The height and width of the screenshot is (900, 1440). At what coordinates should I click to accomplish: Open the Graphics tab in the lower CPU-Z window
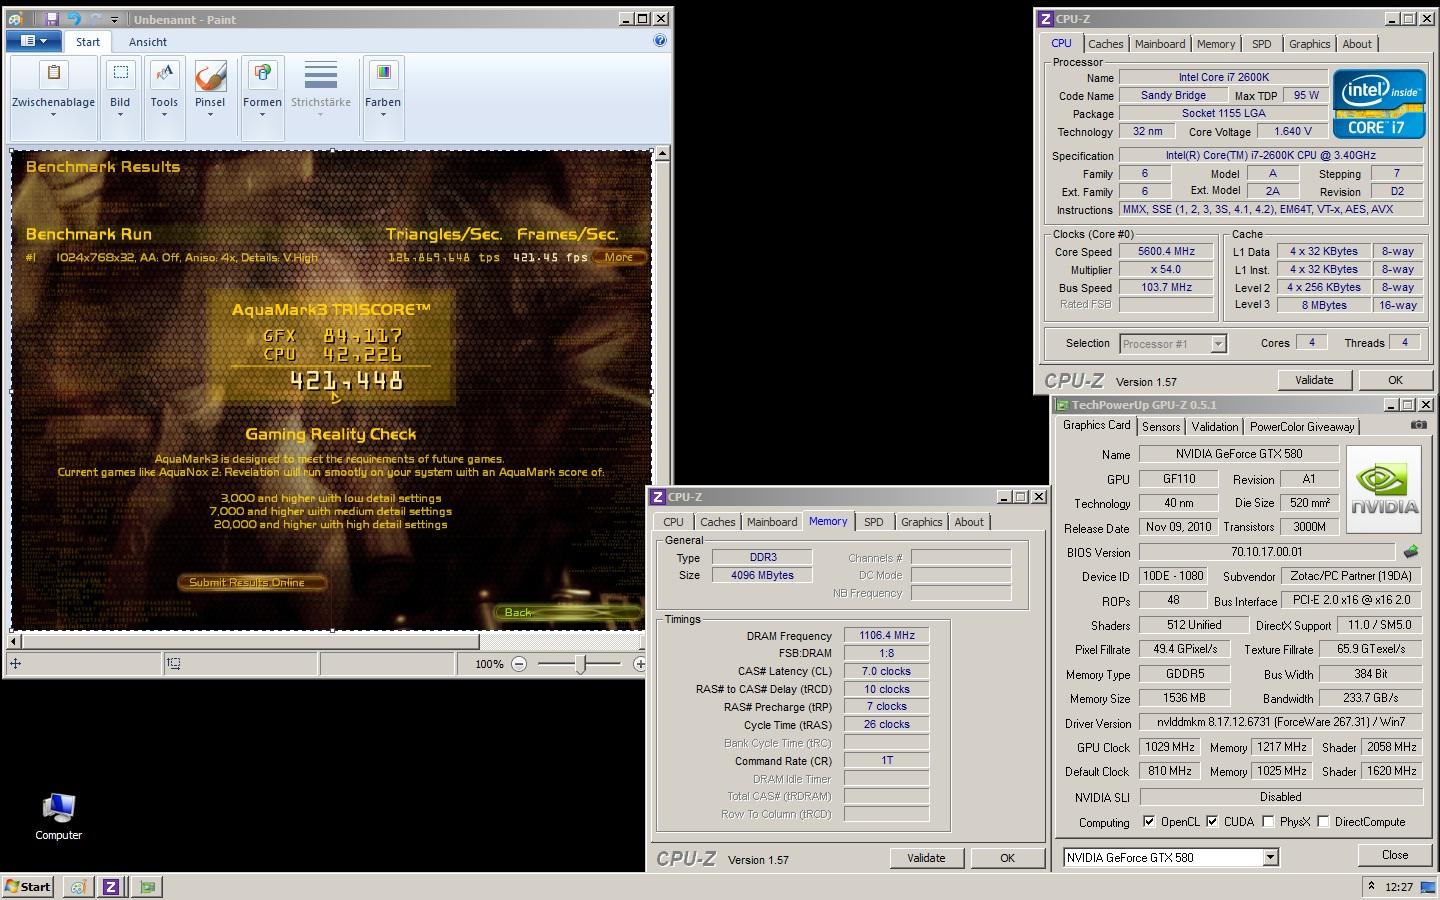click(x=922, y=522)
